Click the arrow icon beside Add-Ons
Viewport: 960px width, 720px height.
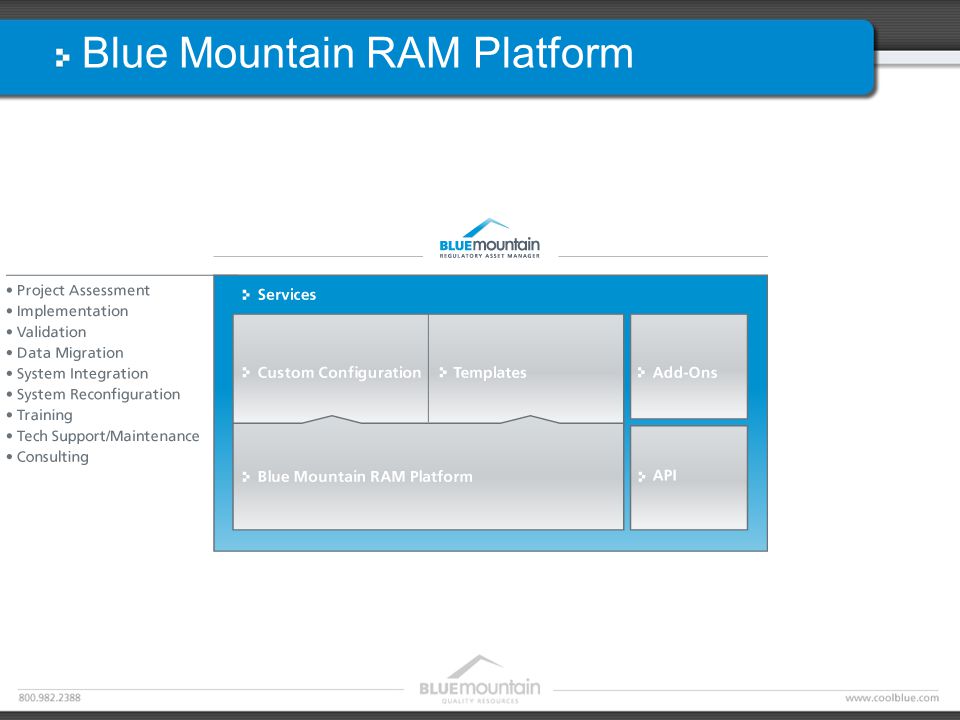point(642,372)
